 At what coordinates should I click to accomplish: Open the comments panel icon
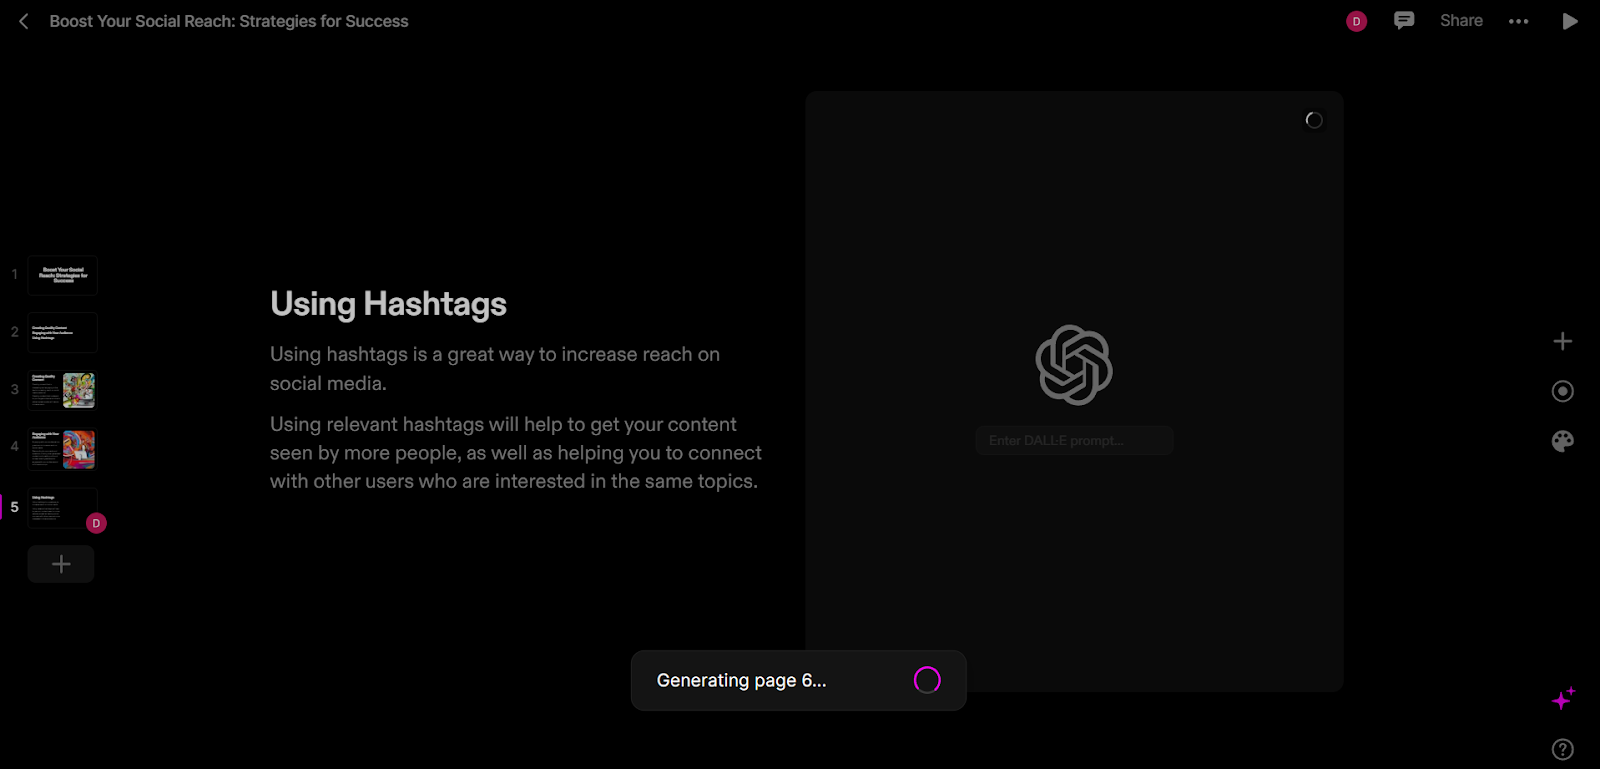1404,20
